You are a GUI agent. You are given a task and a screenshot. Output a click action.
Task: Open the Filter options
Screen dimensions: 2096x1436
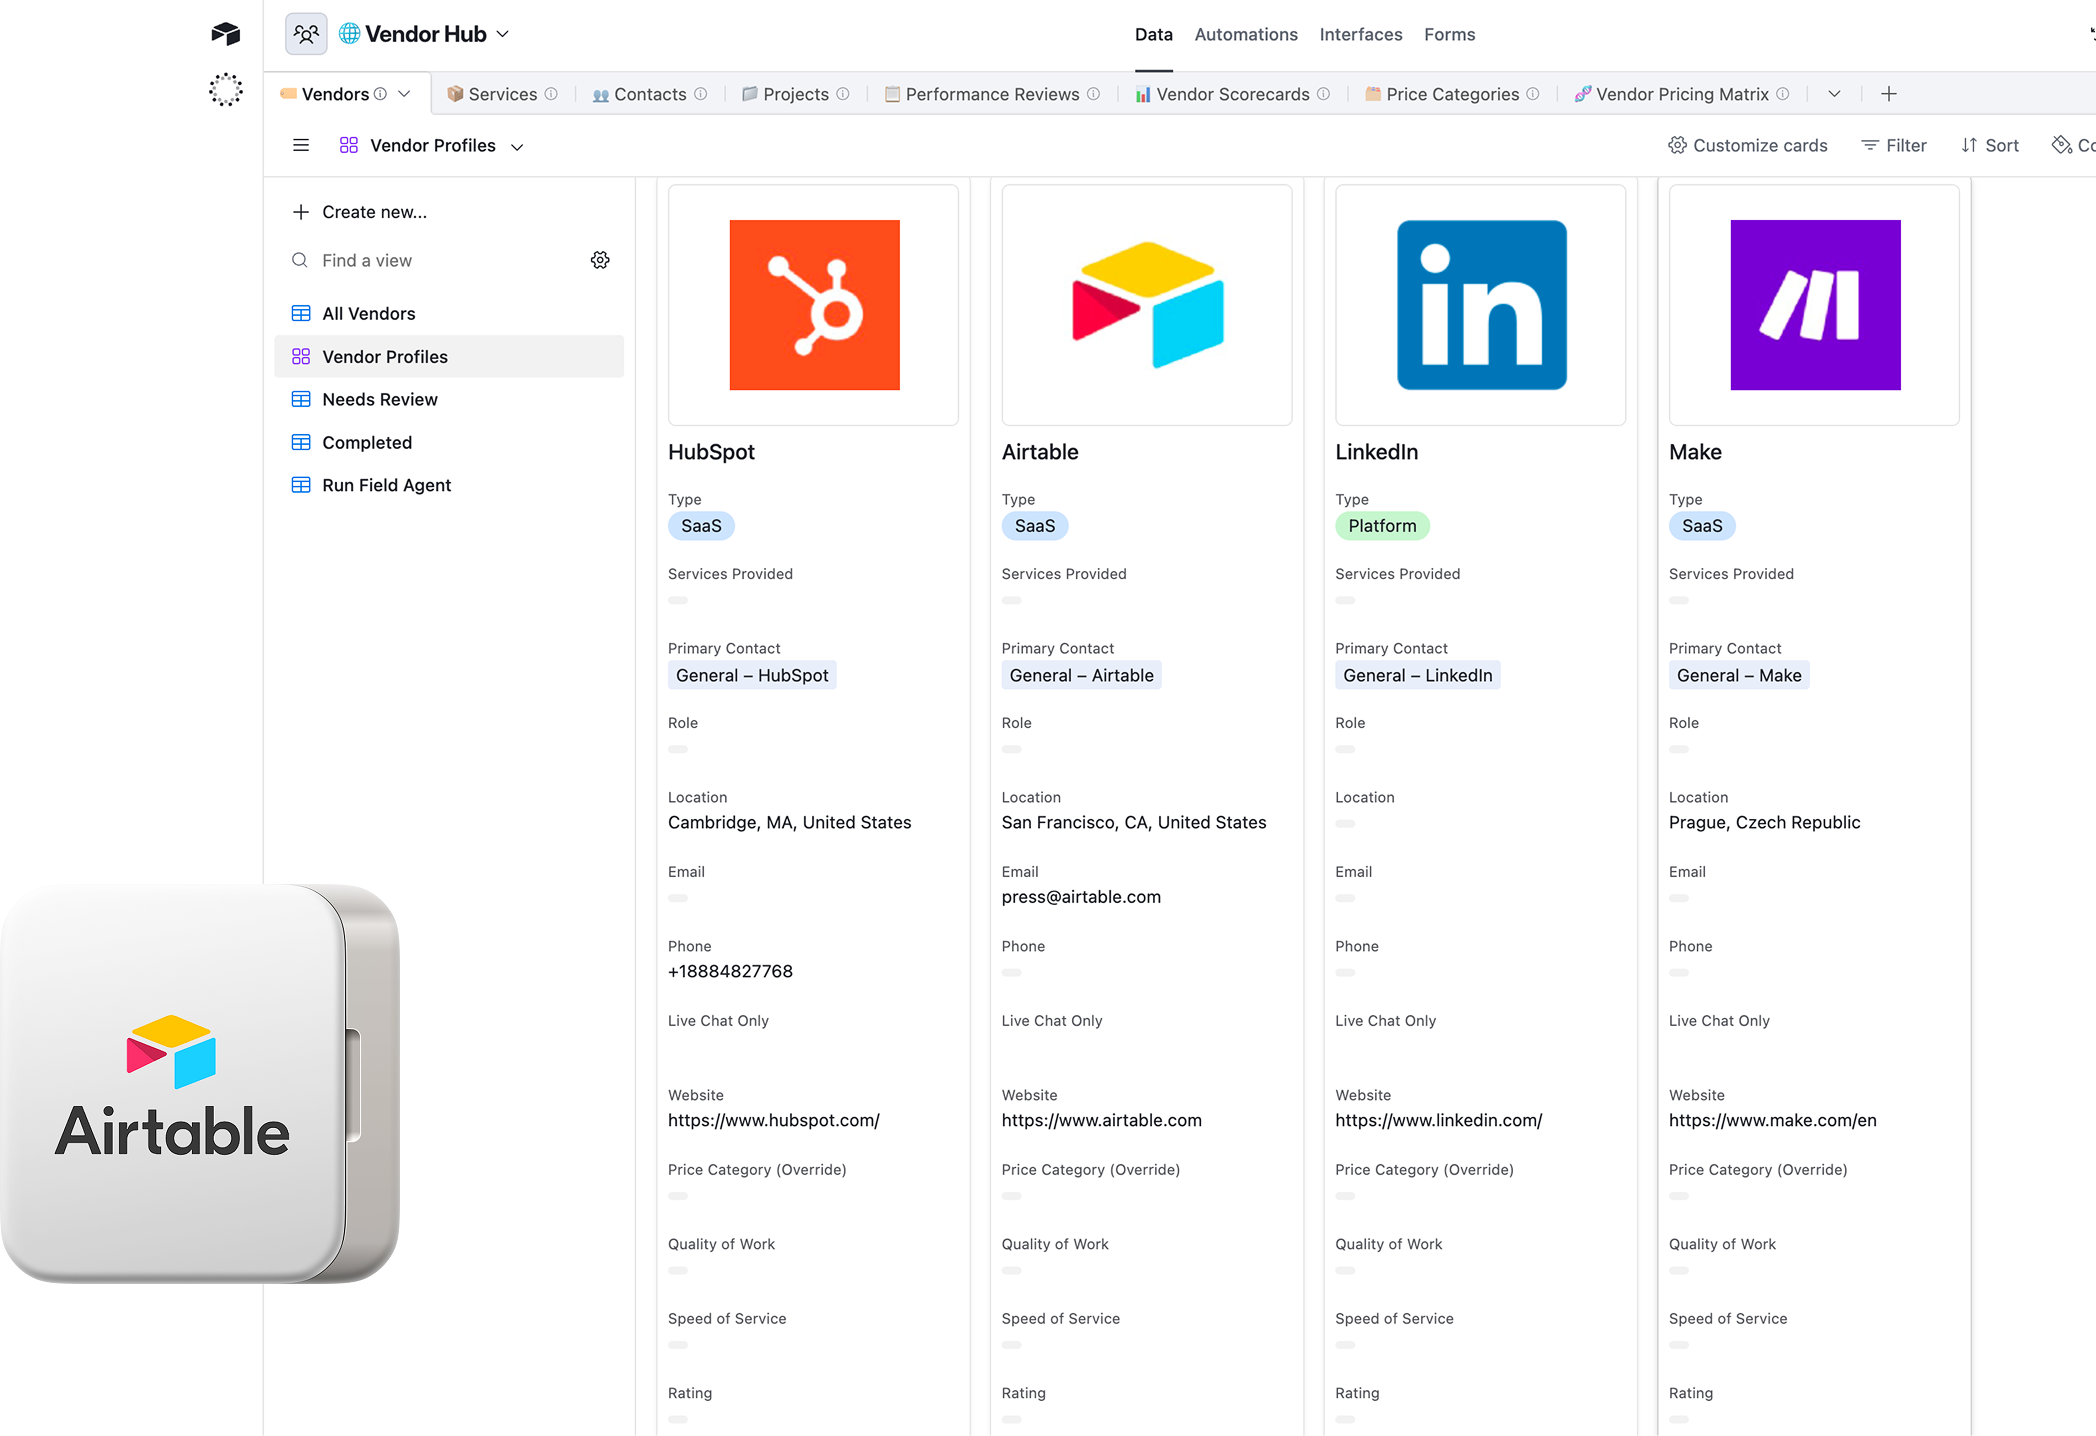coord(1893,146)
